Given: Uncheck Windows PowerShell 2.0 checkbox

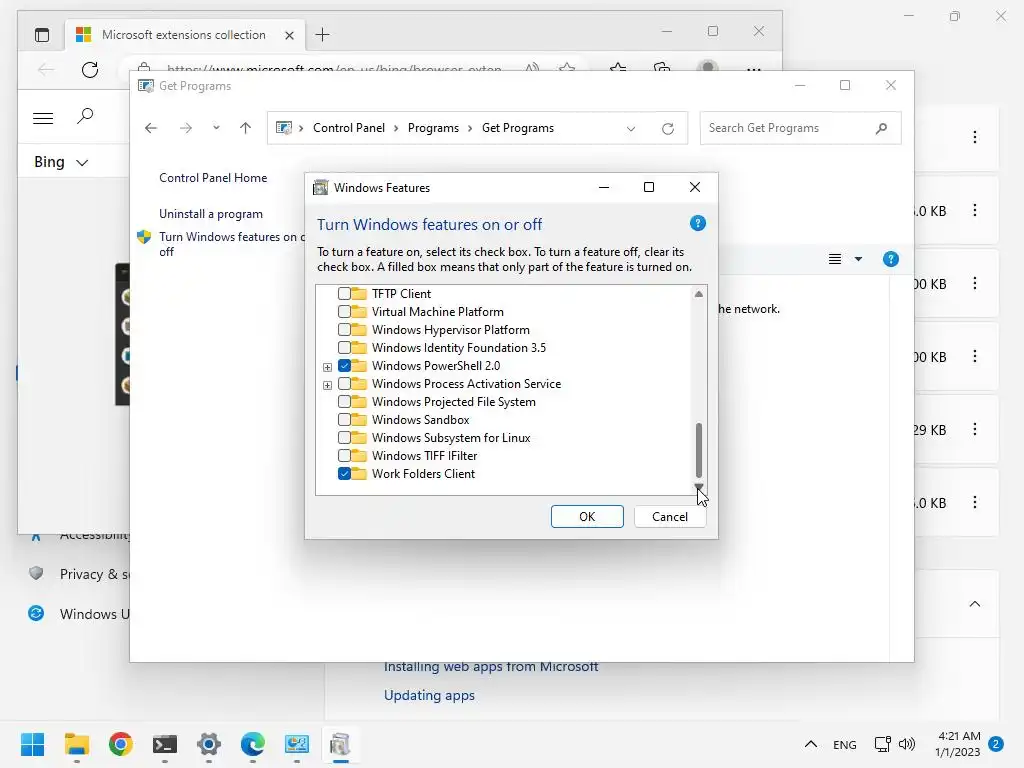Looking at the screenshot, I should tap(344, 366).
